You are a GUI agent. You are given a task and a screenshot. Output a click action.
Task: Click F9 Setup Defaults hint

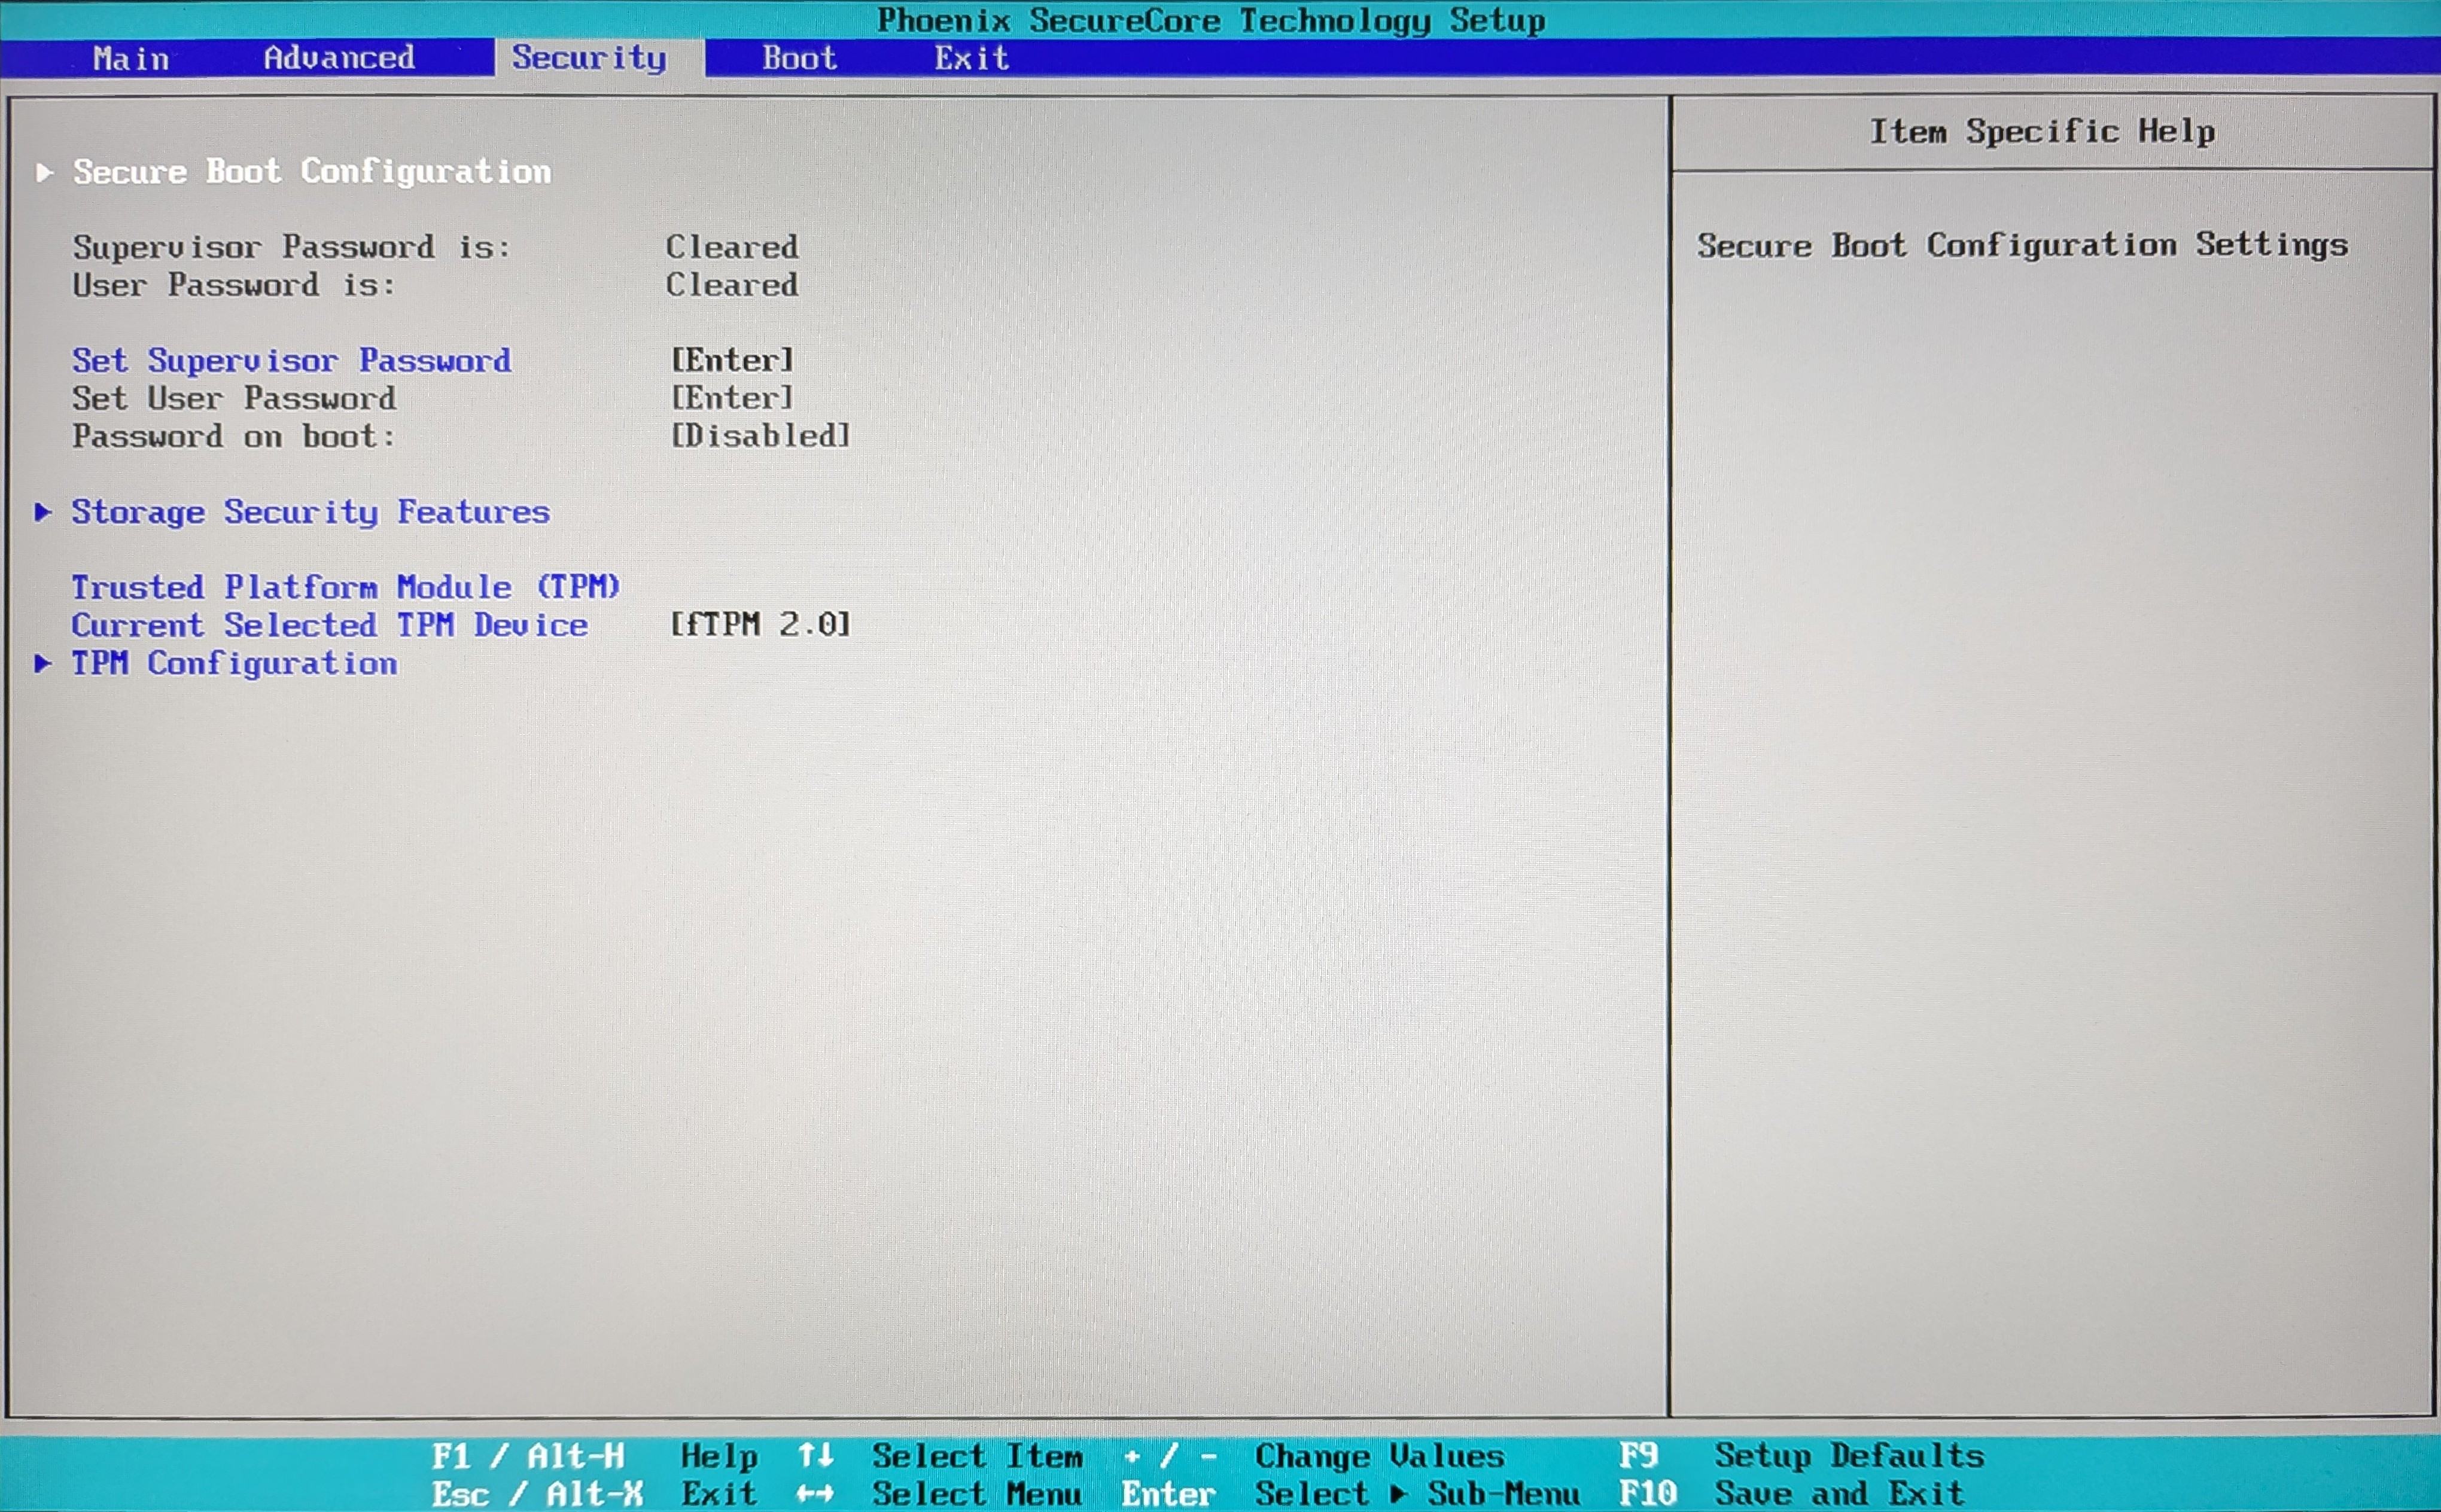click(1800, 1455)
